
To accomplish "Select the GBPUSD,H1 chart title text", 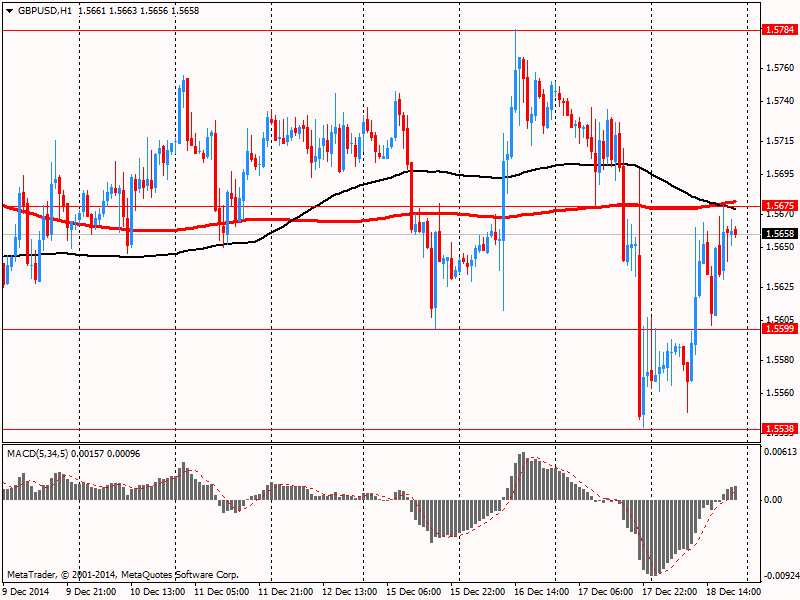I will (x=45, y=11).
